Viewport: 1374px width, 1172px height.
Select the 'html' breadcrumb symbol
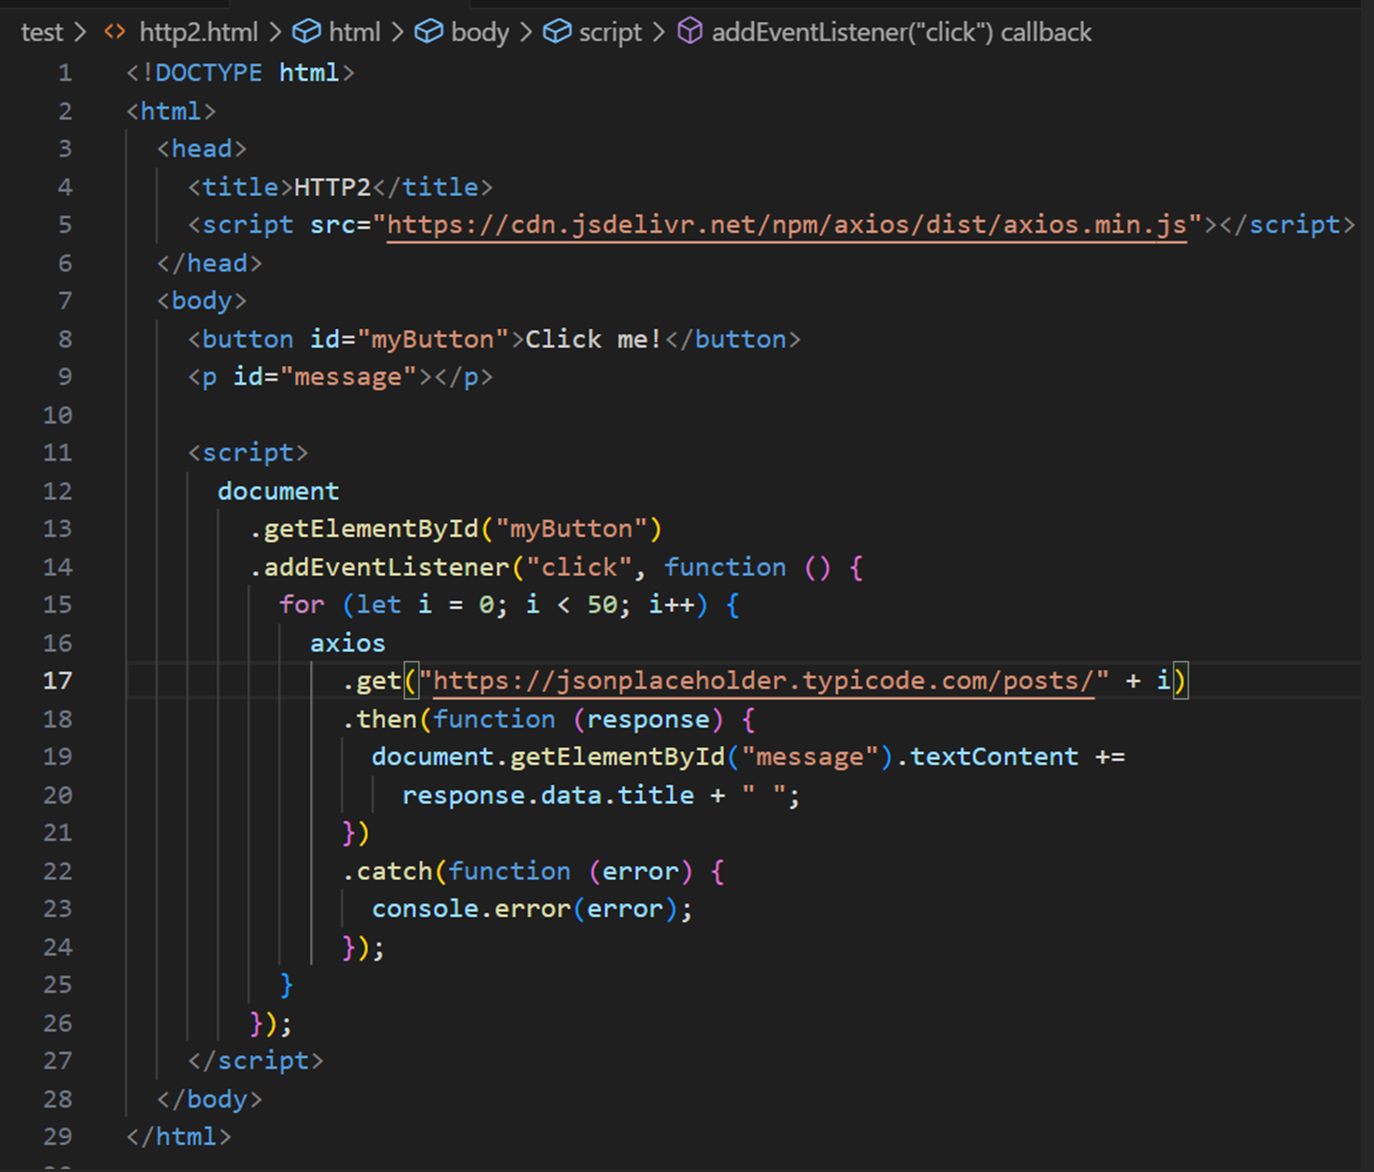point(355,32)
